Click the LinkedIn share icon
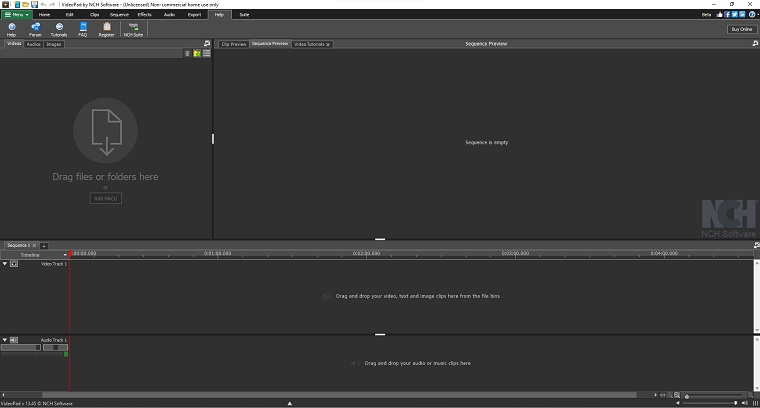Screen dimensions: 760x408 click(742, 15)
